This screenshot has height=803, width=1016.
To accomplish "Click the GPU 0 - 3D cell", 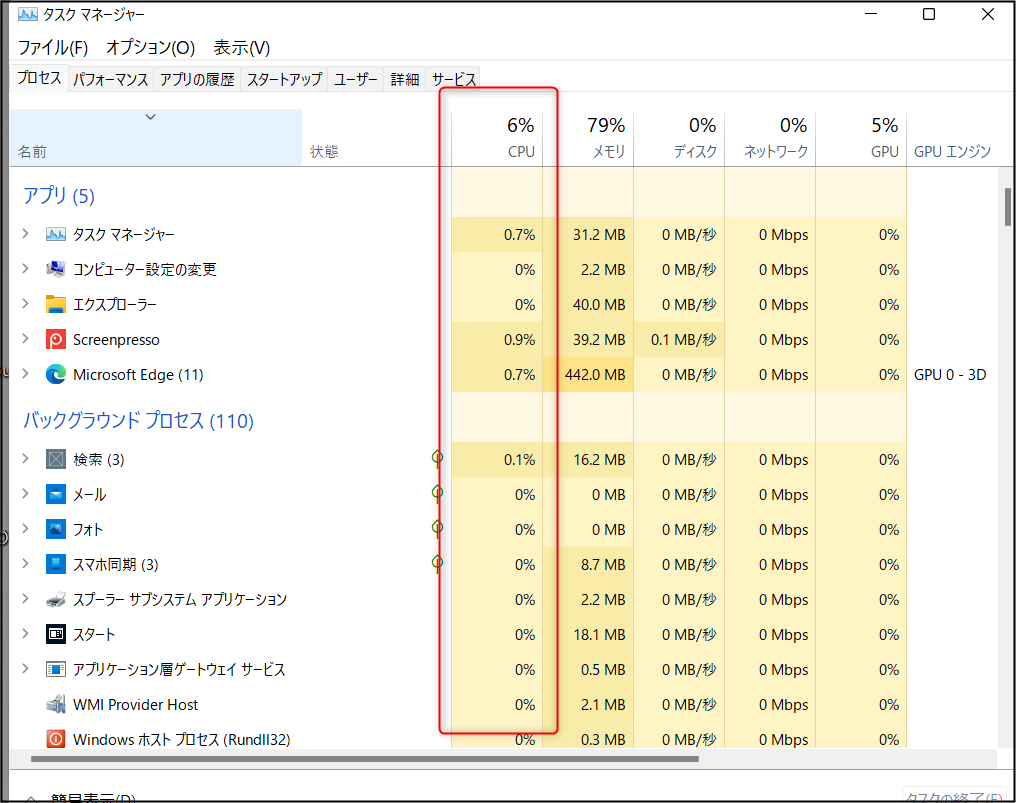I will pos(950,375).
